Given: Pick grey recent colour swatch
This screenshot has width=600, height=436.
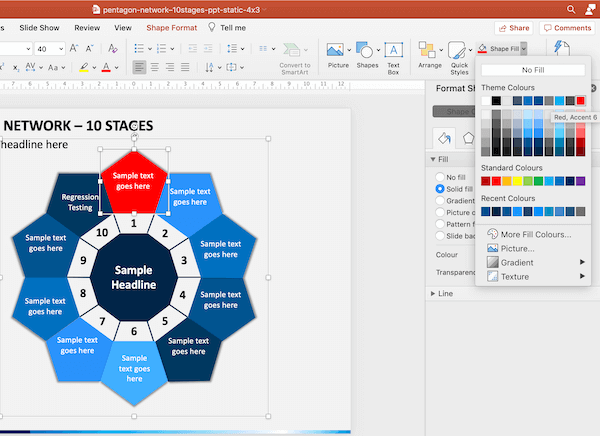Looking at the screenshot, I should (580, 211).
